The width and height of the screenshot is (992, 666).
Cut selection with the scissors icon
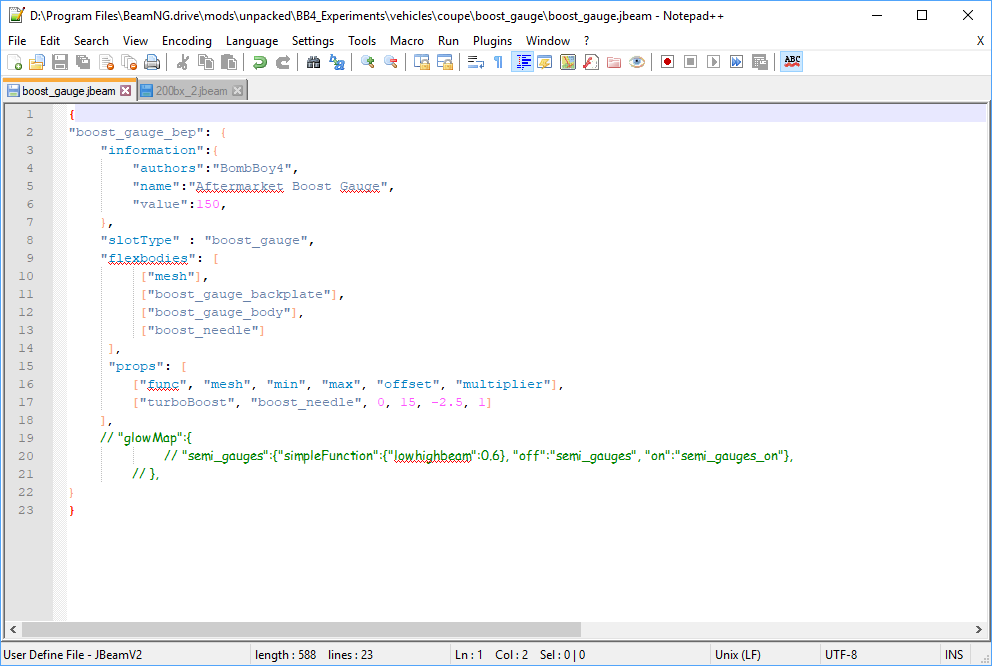coord(183,62)
